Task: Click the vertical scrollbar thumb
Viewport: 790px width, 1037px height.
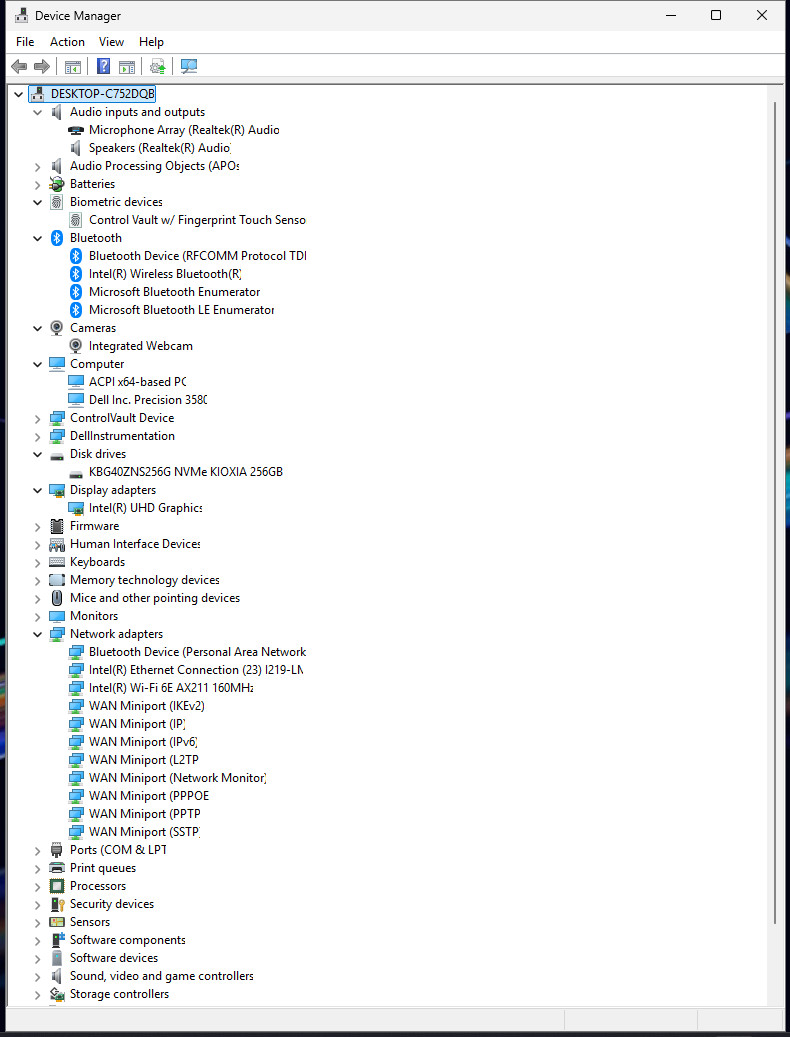Action: [775, 513]
